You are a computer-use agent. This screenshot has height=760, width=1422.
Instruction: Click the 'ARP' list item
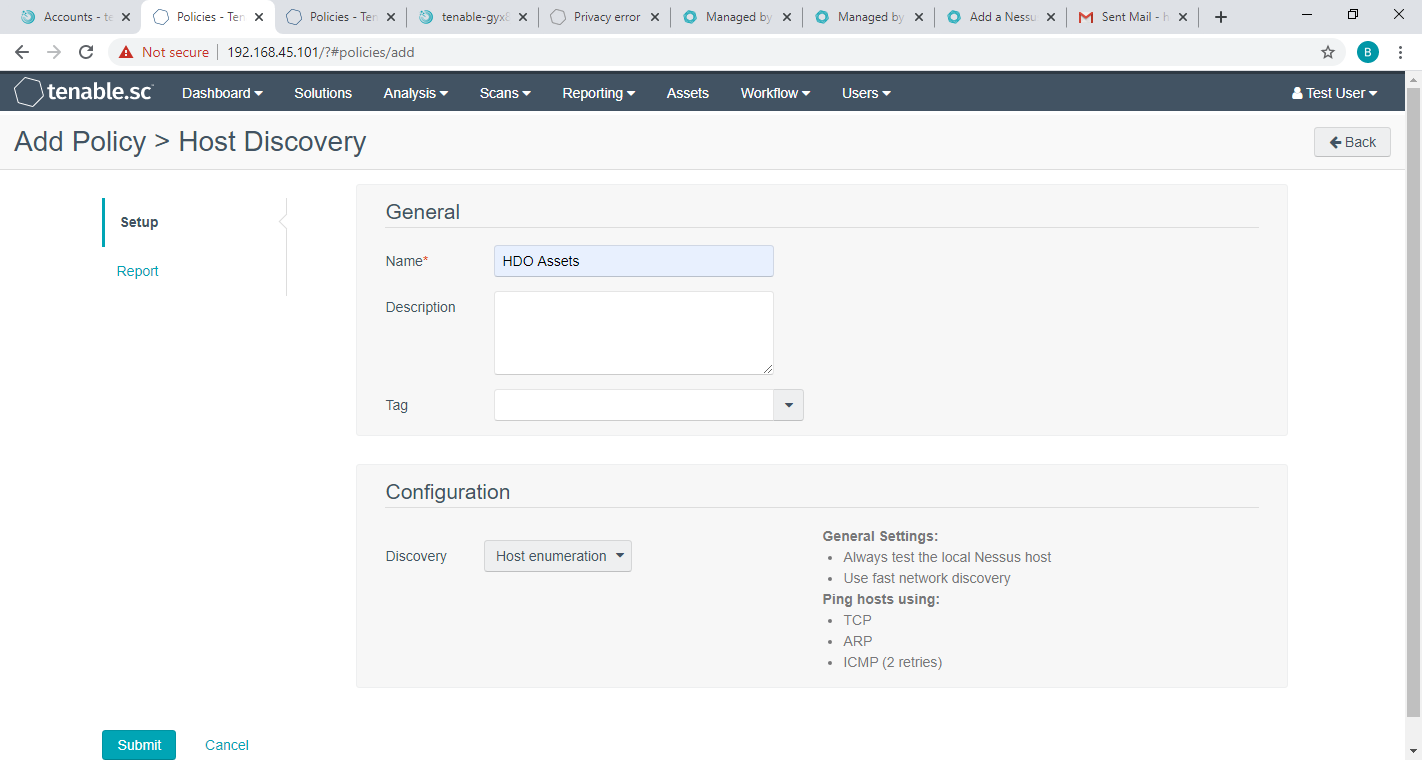coord(858,641)
